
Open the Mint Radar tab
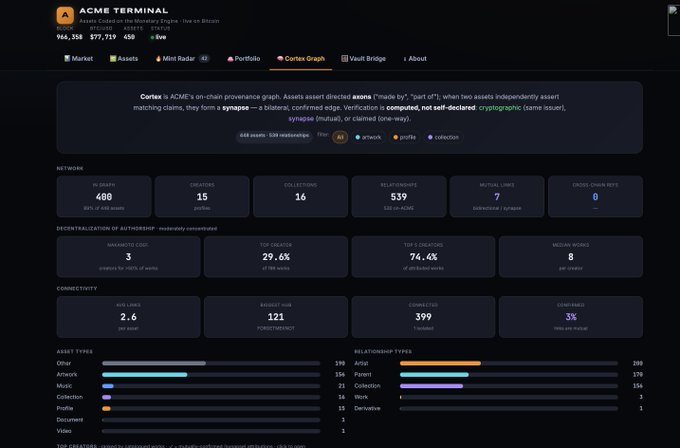182,59
